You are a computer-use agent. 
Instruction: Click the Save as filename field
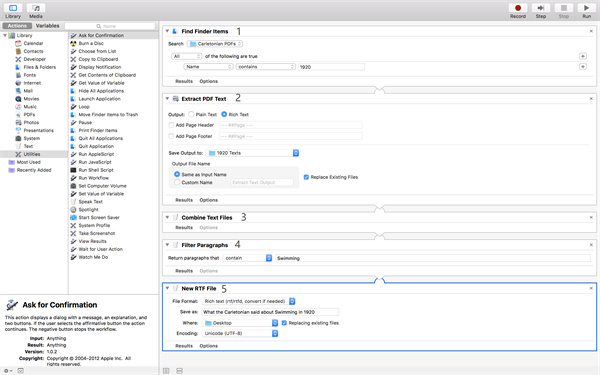tap(270, 312)
